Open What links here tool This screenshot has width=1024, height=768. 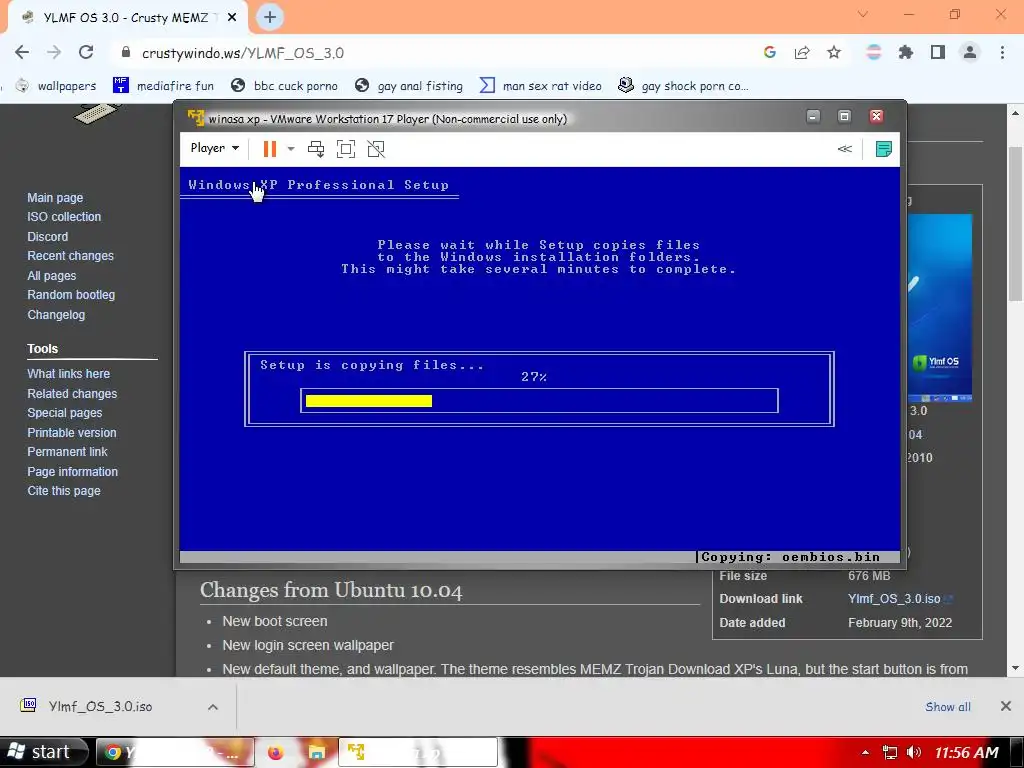69,374
